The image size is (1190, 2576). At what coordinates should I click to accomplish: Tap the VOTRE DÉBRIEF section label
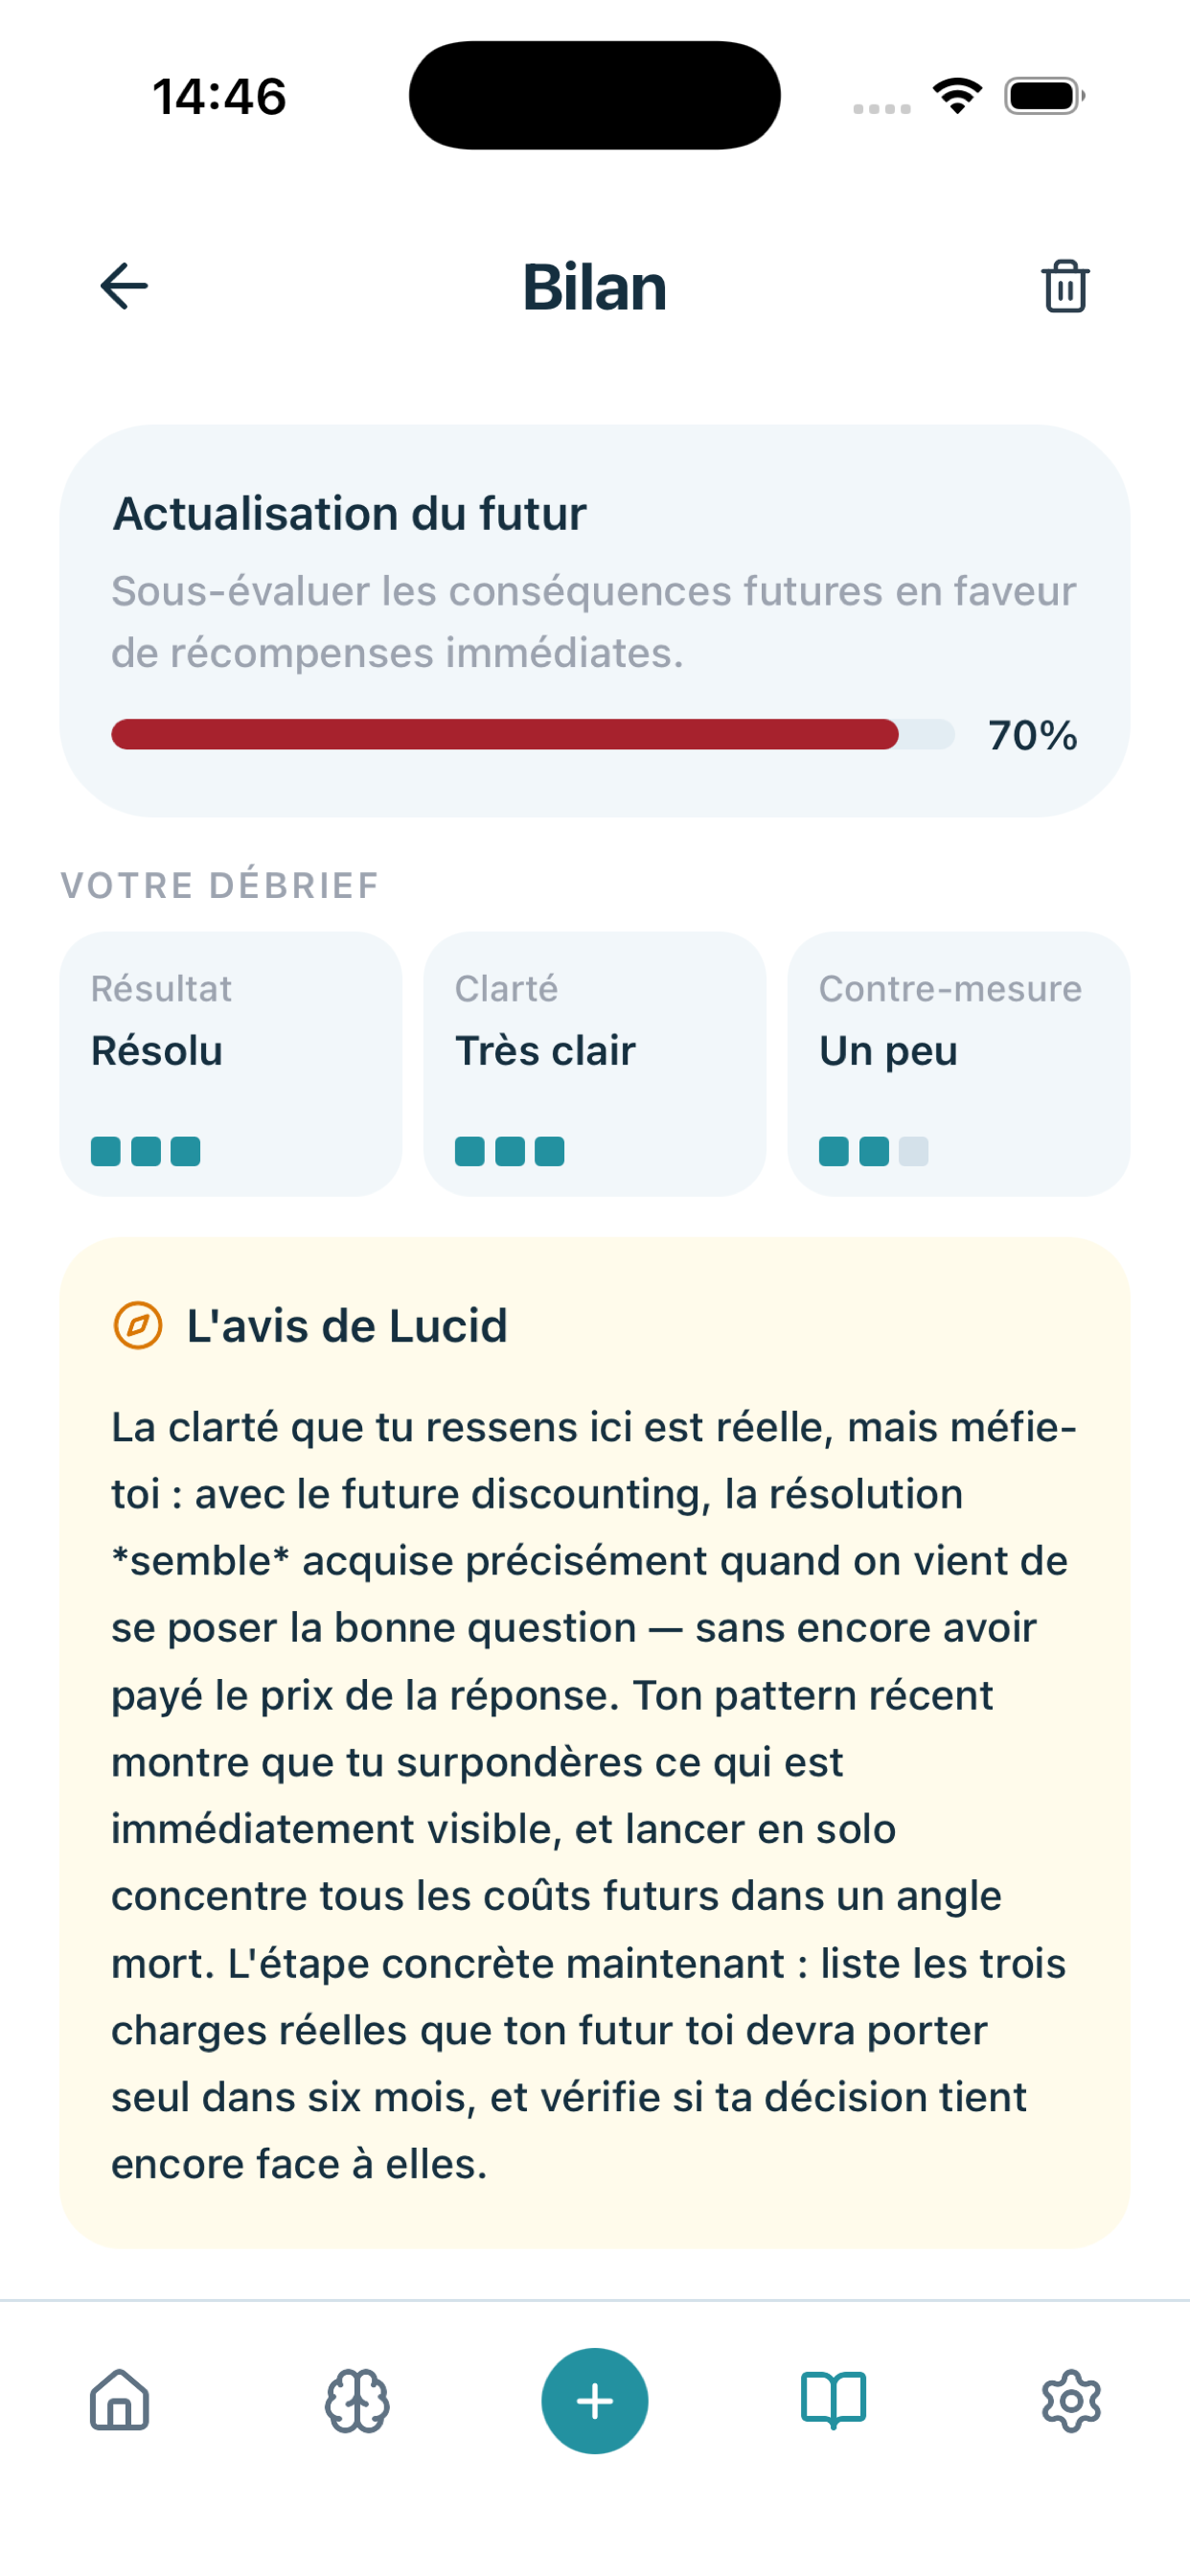[220, 885]
